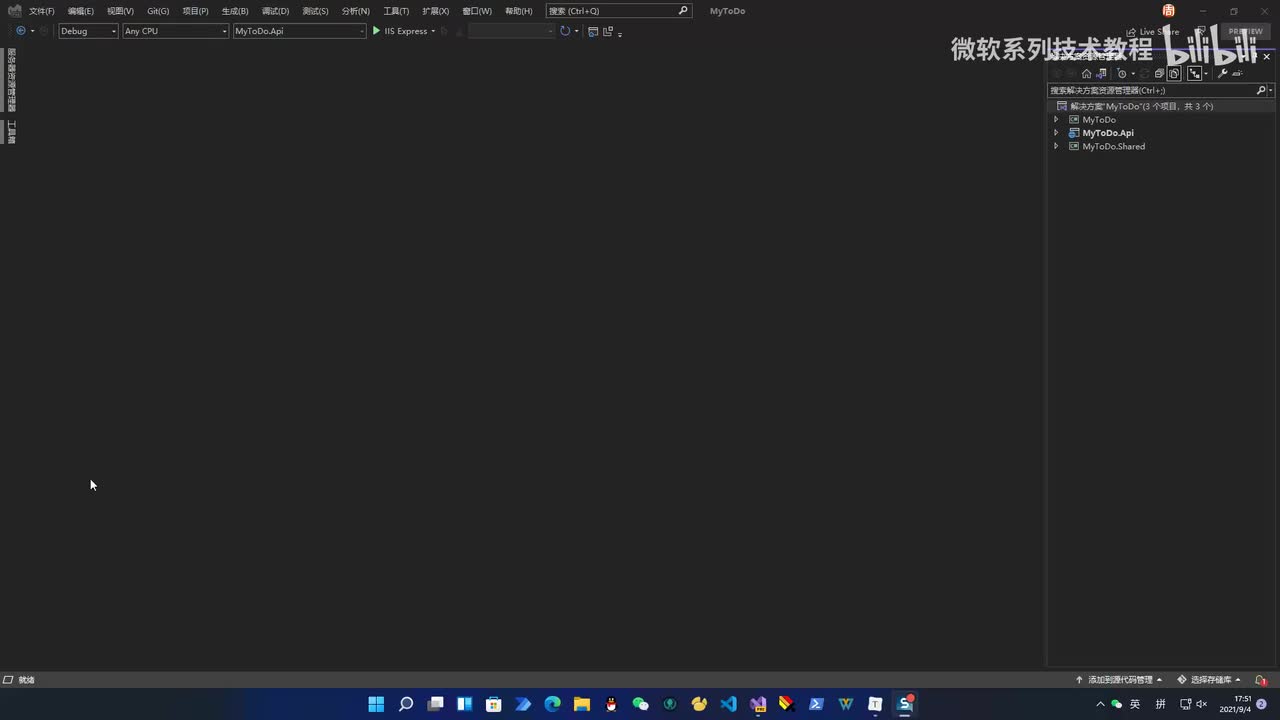Open the notifications bell in status bar
The image size is (1280, 720).
point(1261,680)
